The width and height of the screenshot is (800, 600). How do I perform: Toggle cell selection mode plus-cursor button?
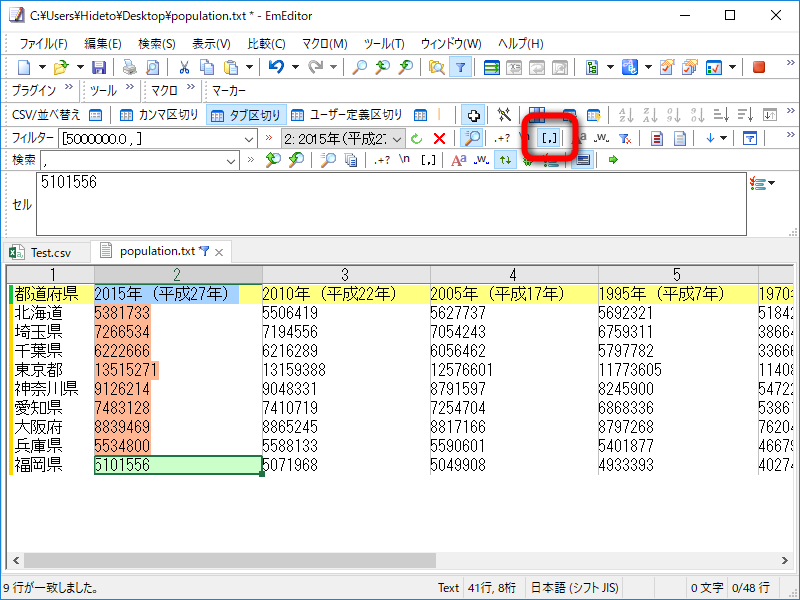(473, 115)
